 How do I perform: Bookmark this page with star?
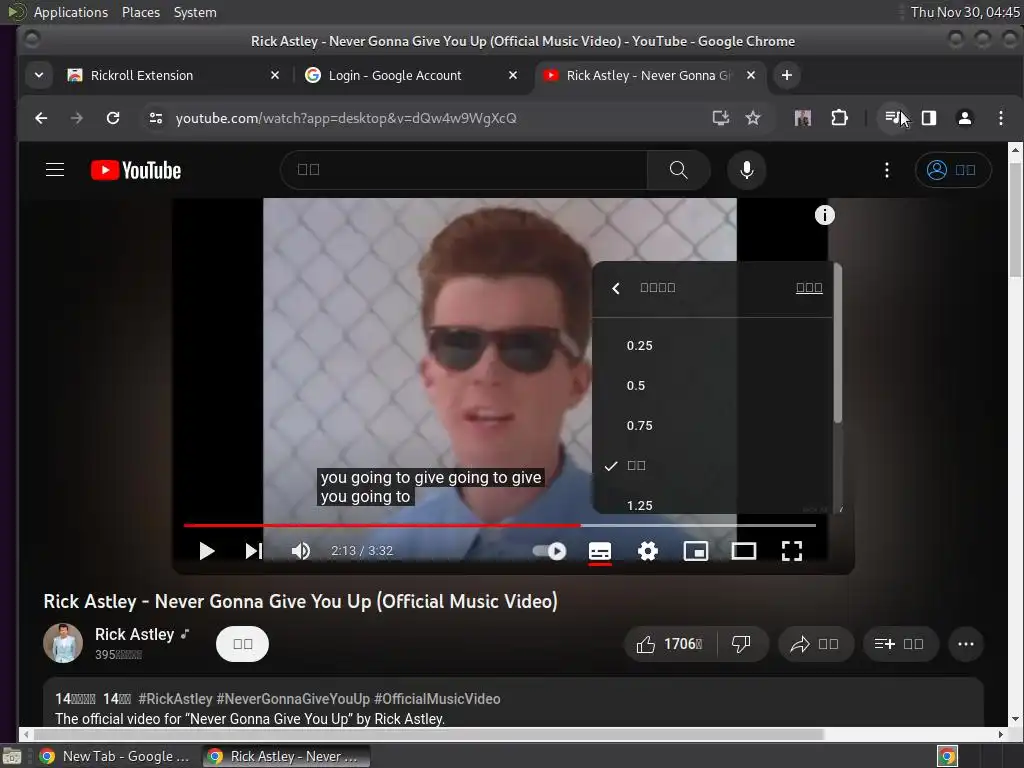753,118
